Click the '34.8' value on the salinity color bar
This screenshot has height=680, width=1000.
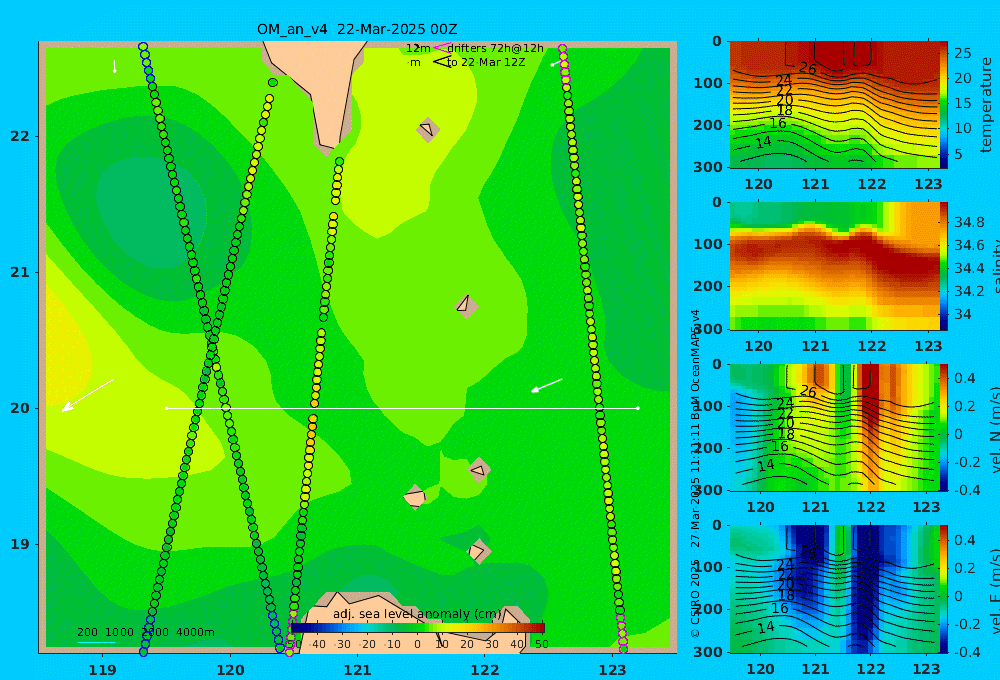point(969,222)
